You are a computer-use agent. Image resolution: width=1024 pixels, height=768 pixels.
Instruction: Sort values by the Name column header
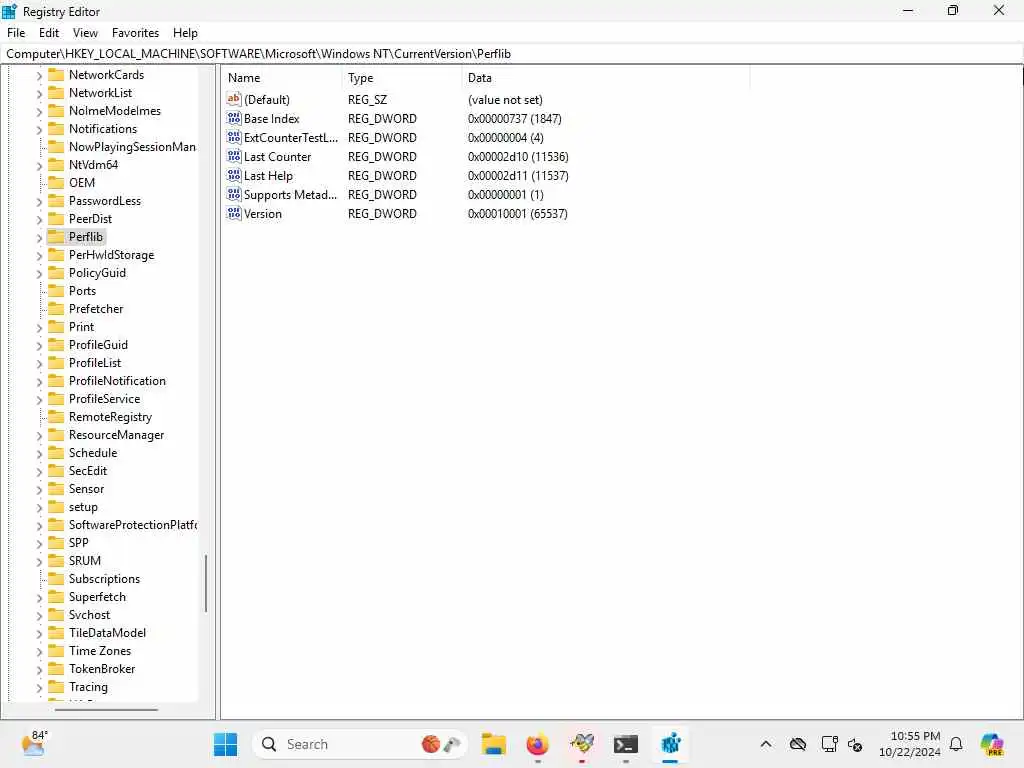tap(281, 78)
